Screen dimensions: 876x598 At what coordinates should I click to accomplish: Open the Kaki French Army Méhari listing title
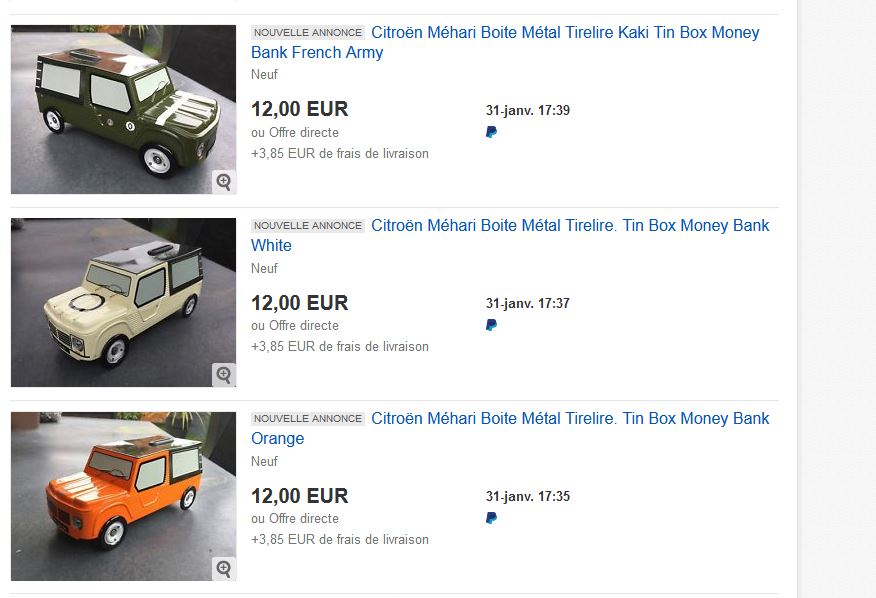505,42
